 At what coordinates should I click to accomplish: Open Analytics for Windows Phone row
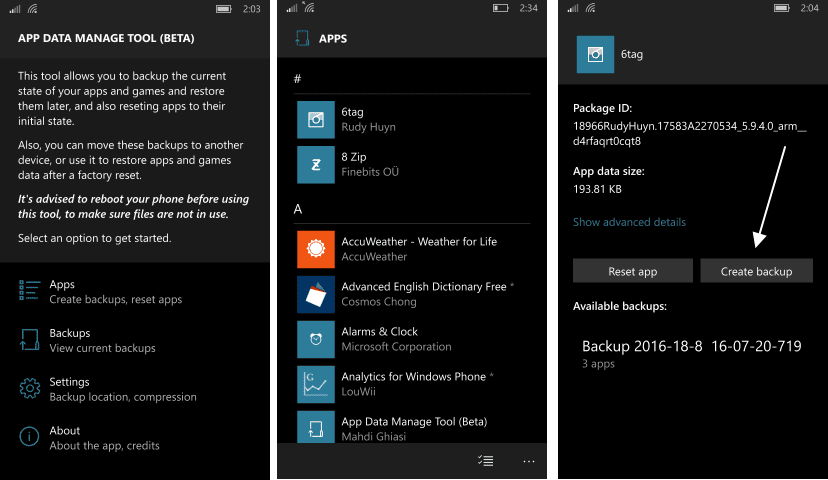(413, 384)
